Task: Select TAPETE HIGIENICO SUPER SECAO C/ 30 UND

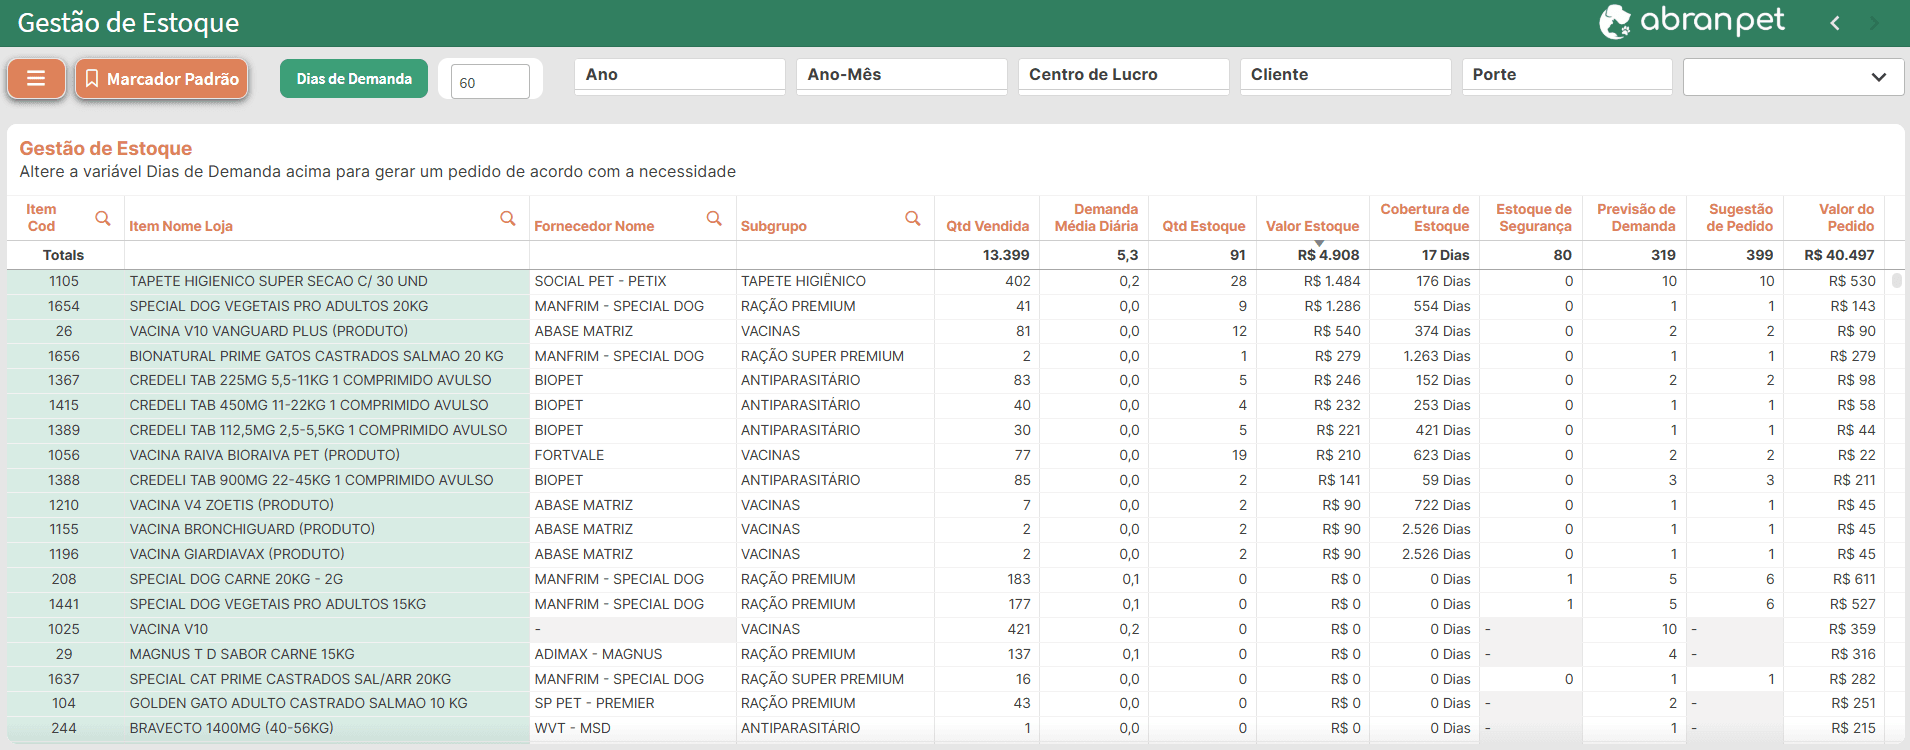Action: [279, 281]
